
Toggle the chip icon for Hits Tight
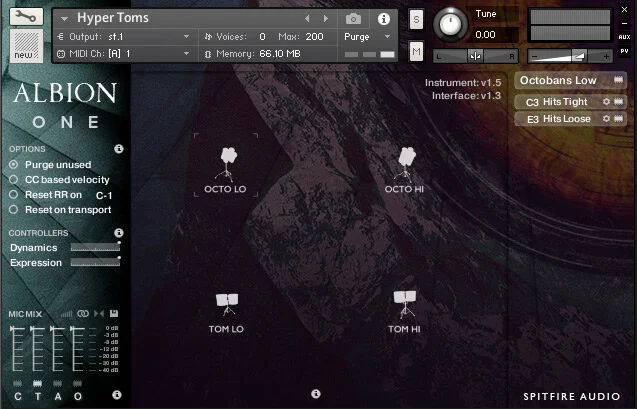pyautogui.click(x=618, y=102)
